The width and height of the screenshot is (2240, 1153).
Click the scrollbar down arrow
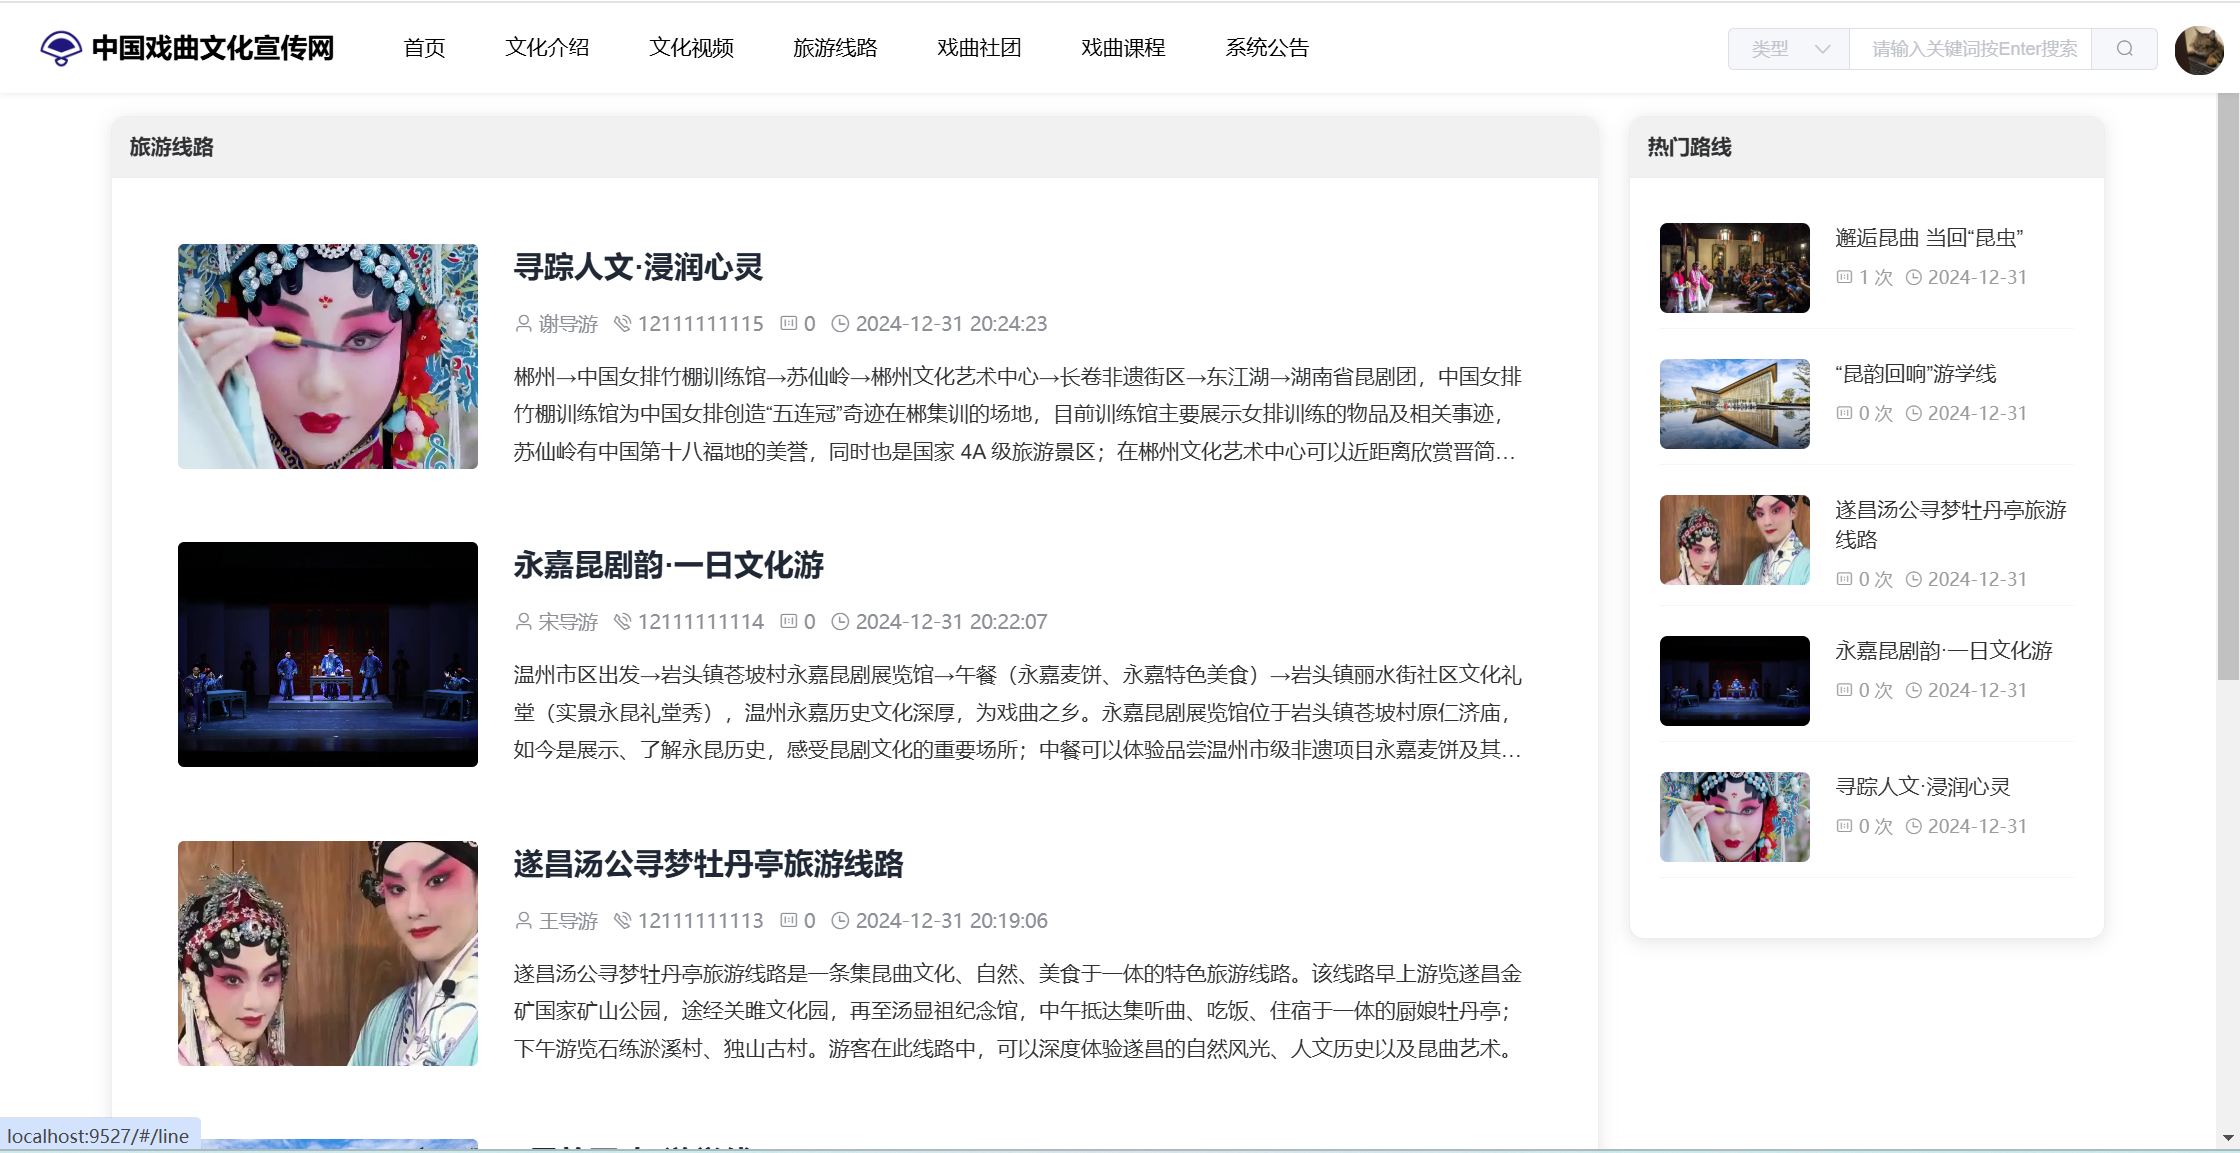(2227, 1138)
